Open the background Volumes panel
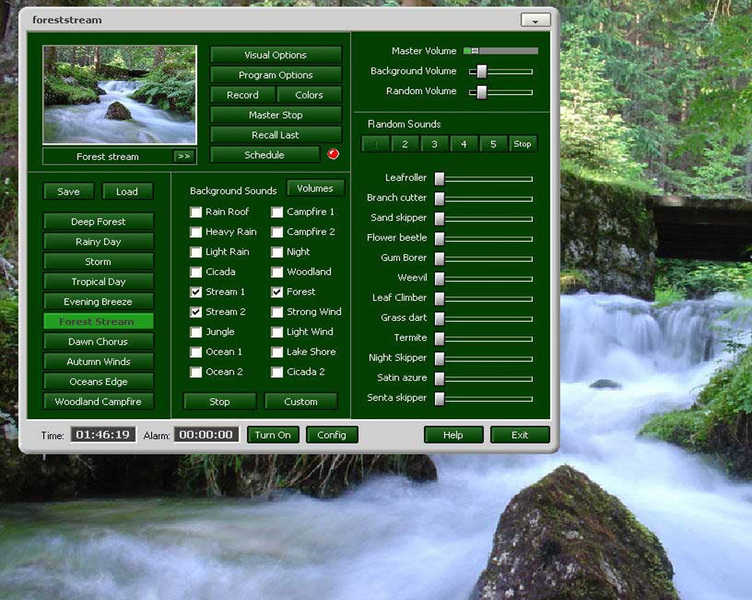 (x=315, y=188)
